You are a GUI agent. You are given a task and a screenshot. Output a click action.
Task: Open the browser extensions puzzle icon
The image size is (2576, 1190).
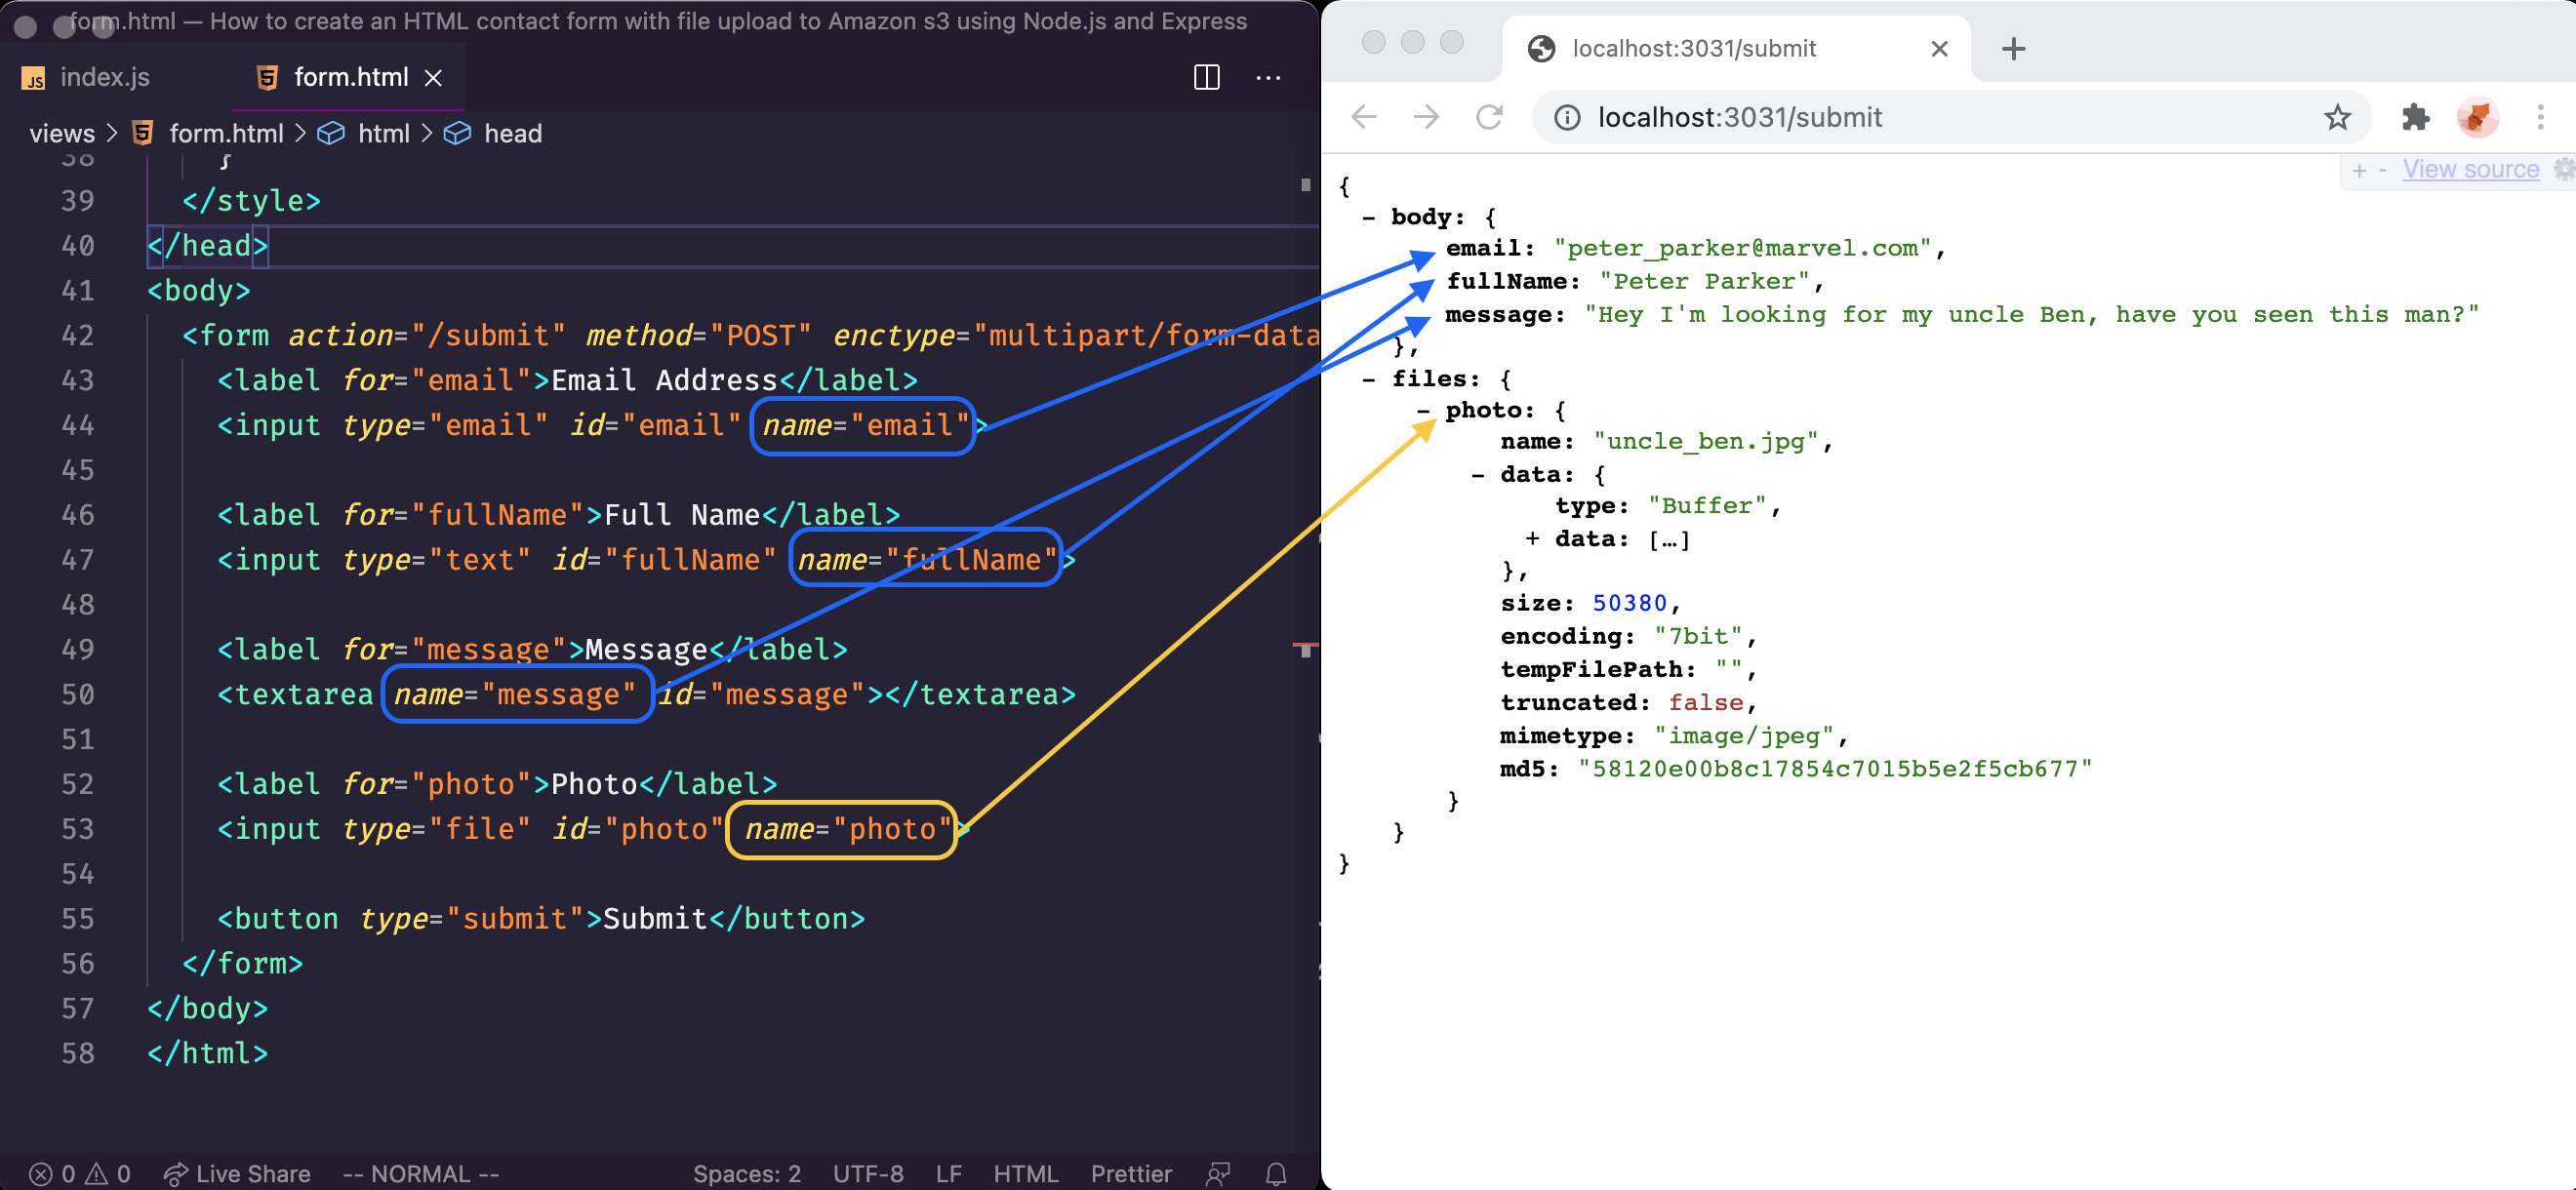2415,117
